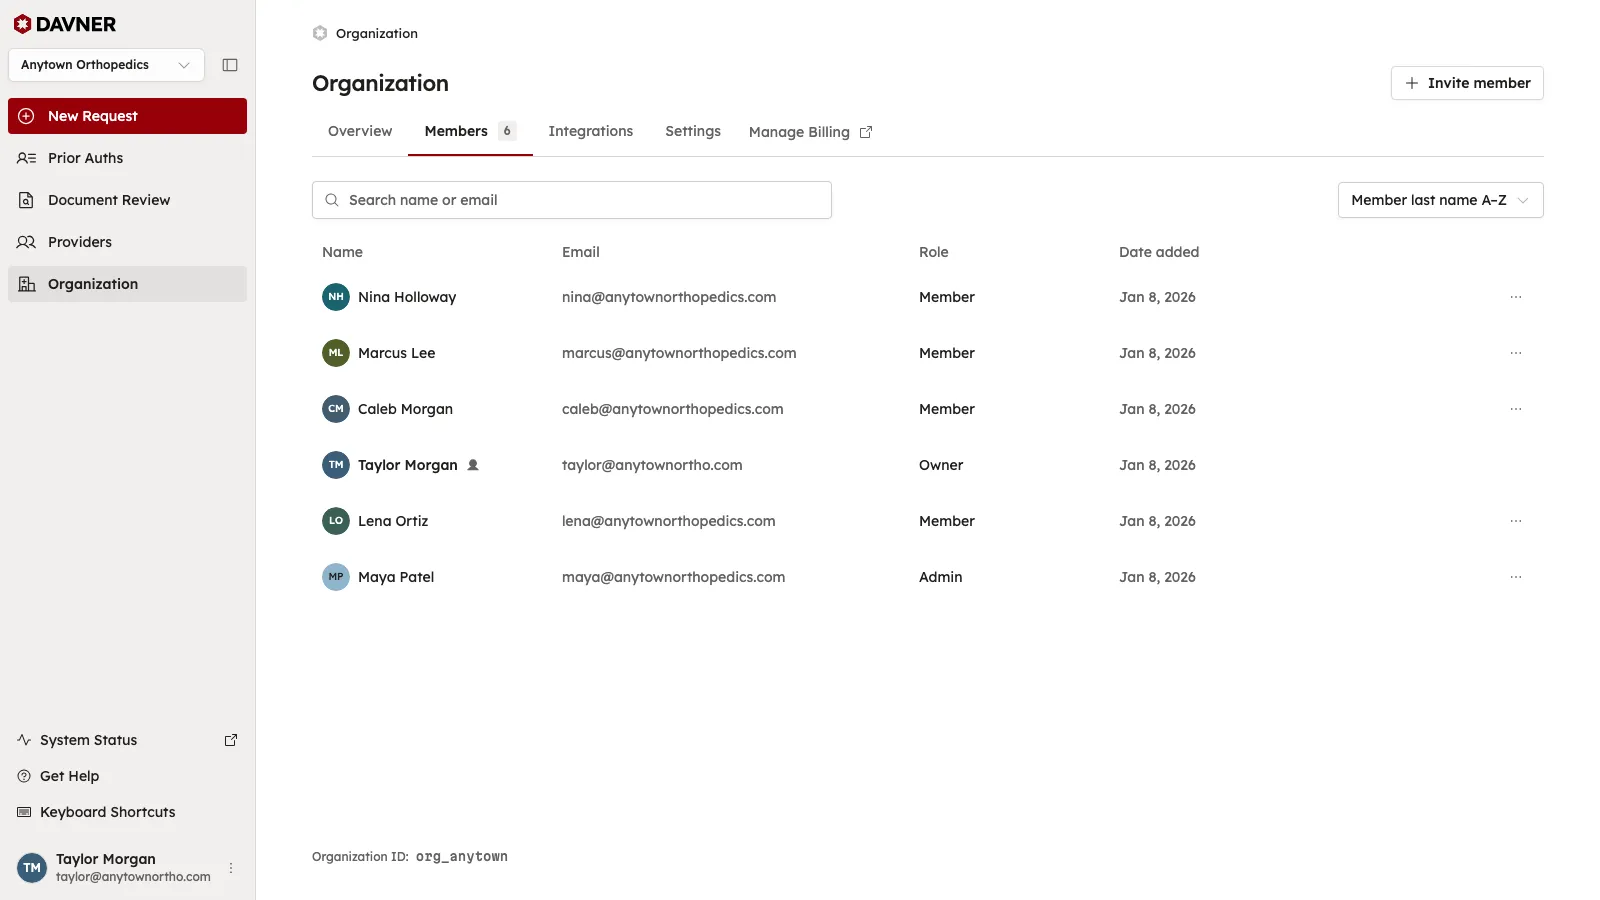
Task: Open Document Review from sidebar
Action: (x=127, y=200)
